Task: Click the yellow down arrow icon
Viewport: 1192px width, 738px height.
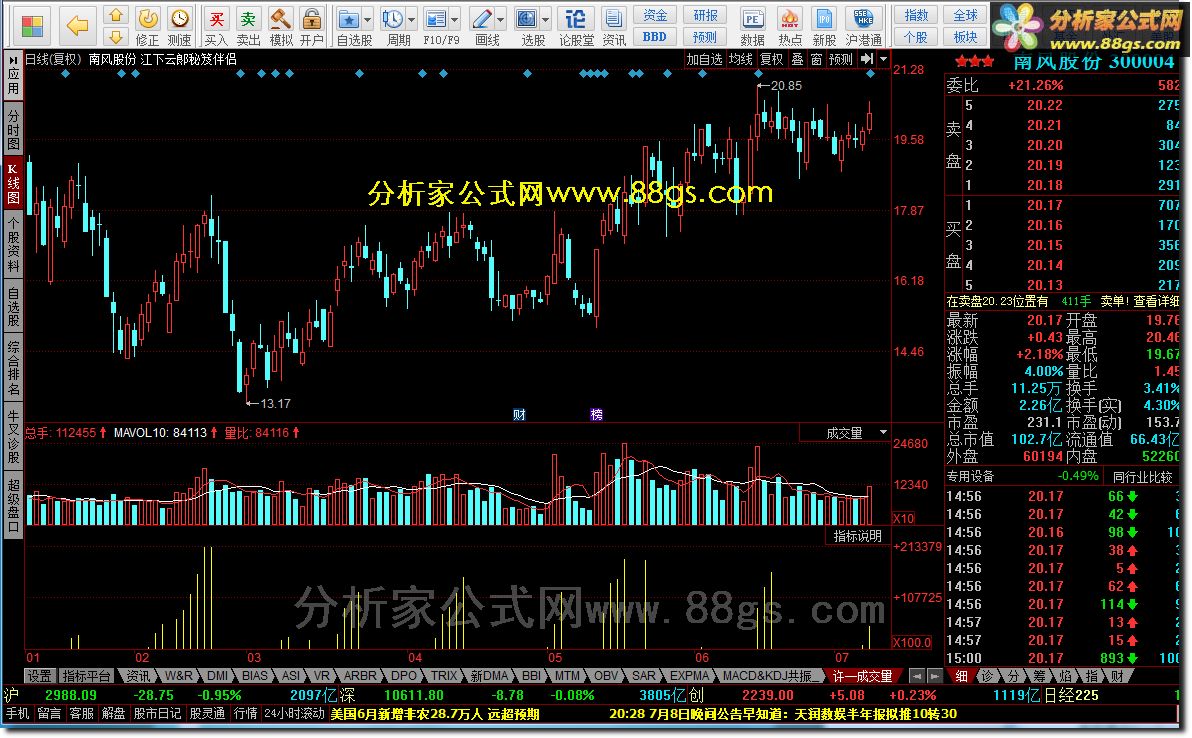Action: pos(116,36)
